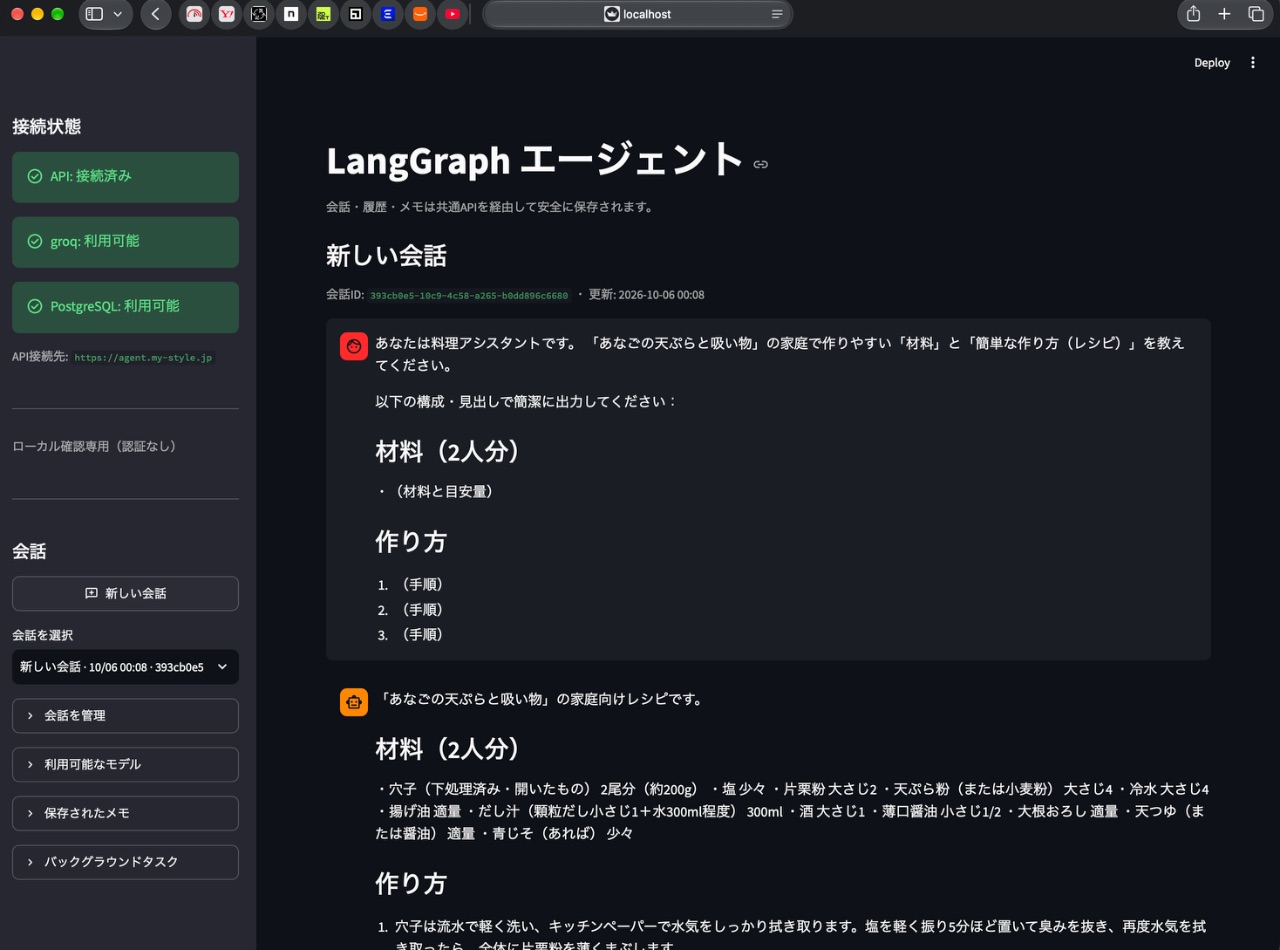Click the LangGraph エージェント title
This screenshot has width=1280, height=950.
(535, 160)
